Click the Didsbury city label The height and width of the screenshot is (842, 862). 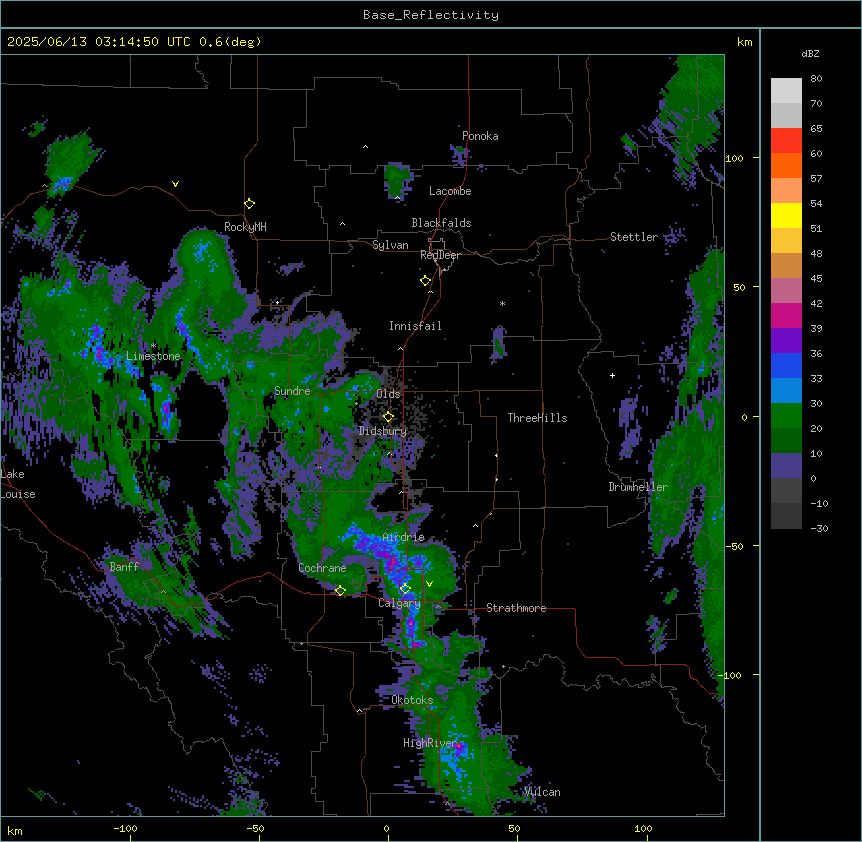click(x=383, y=431)
